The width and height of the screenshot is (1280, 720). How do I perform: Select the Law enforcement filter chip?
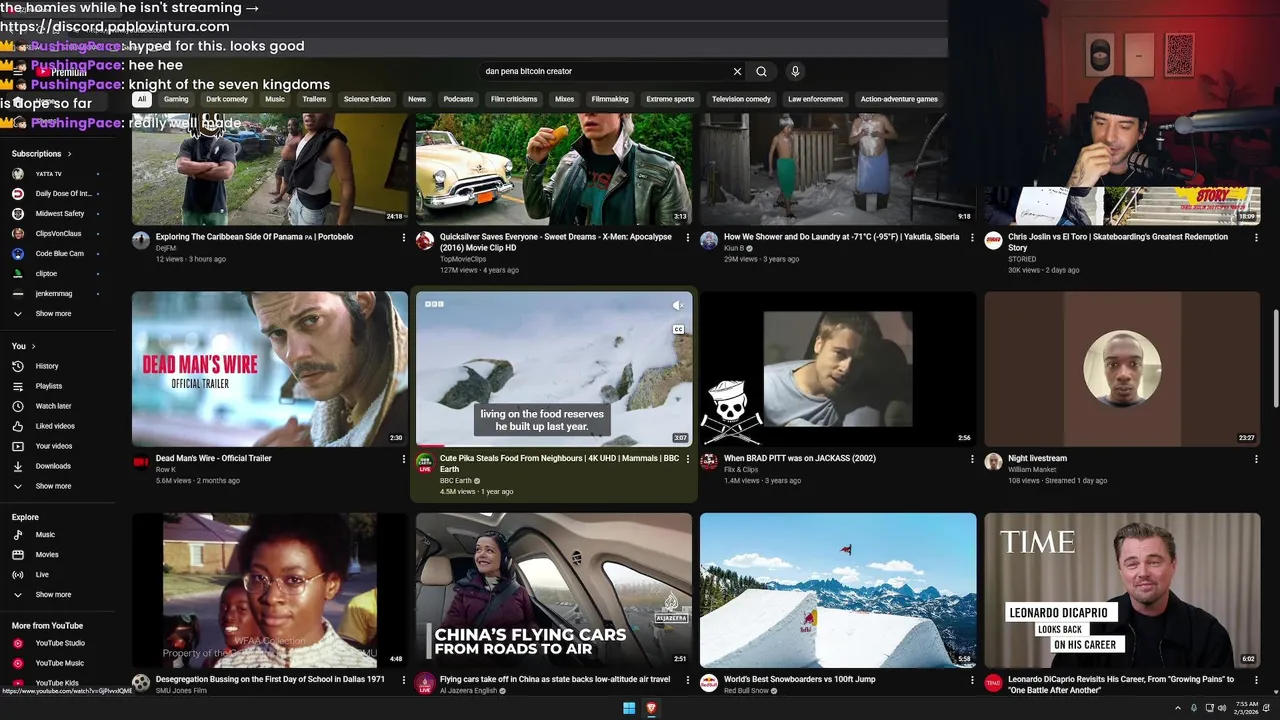(815, 99)
